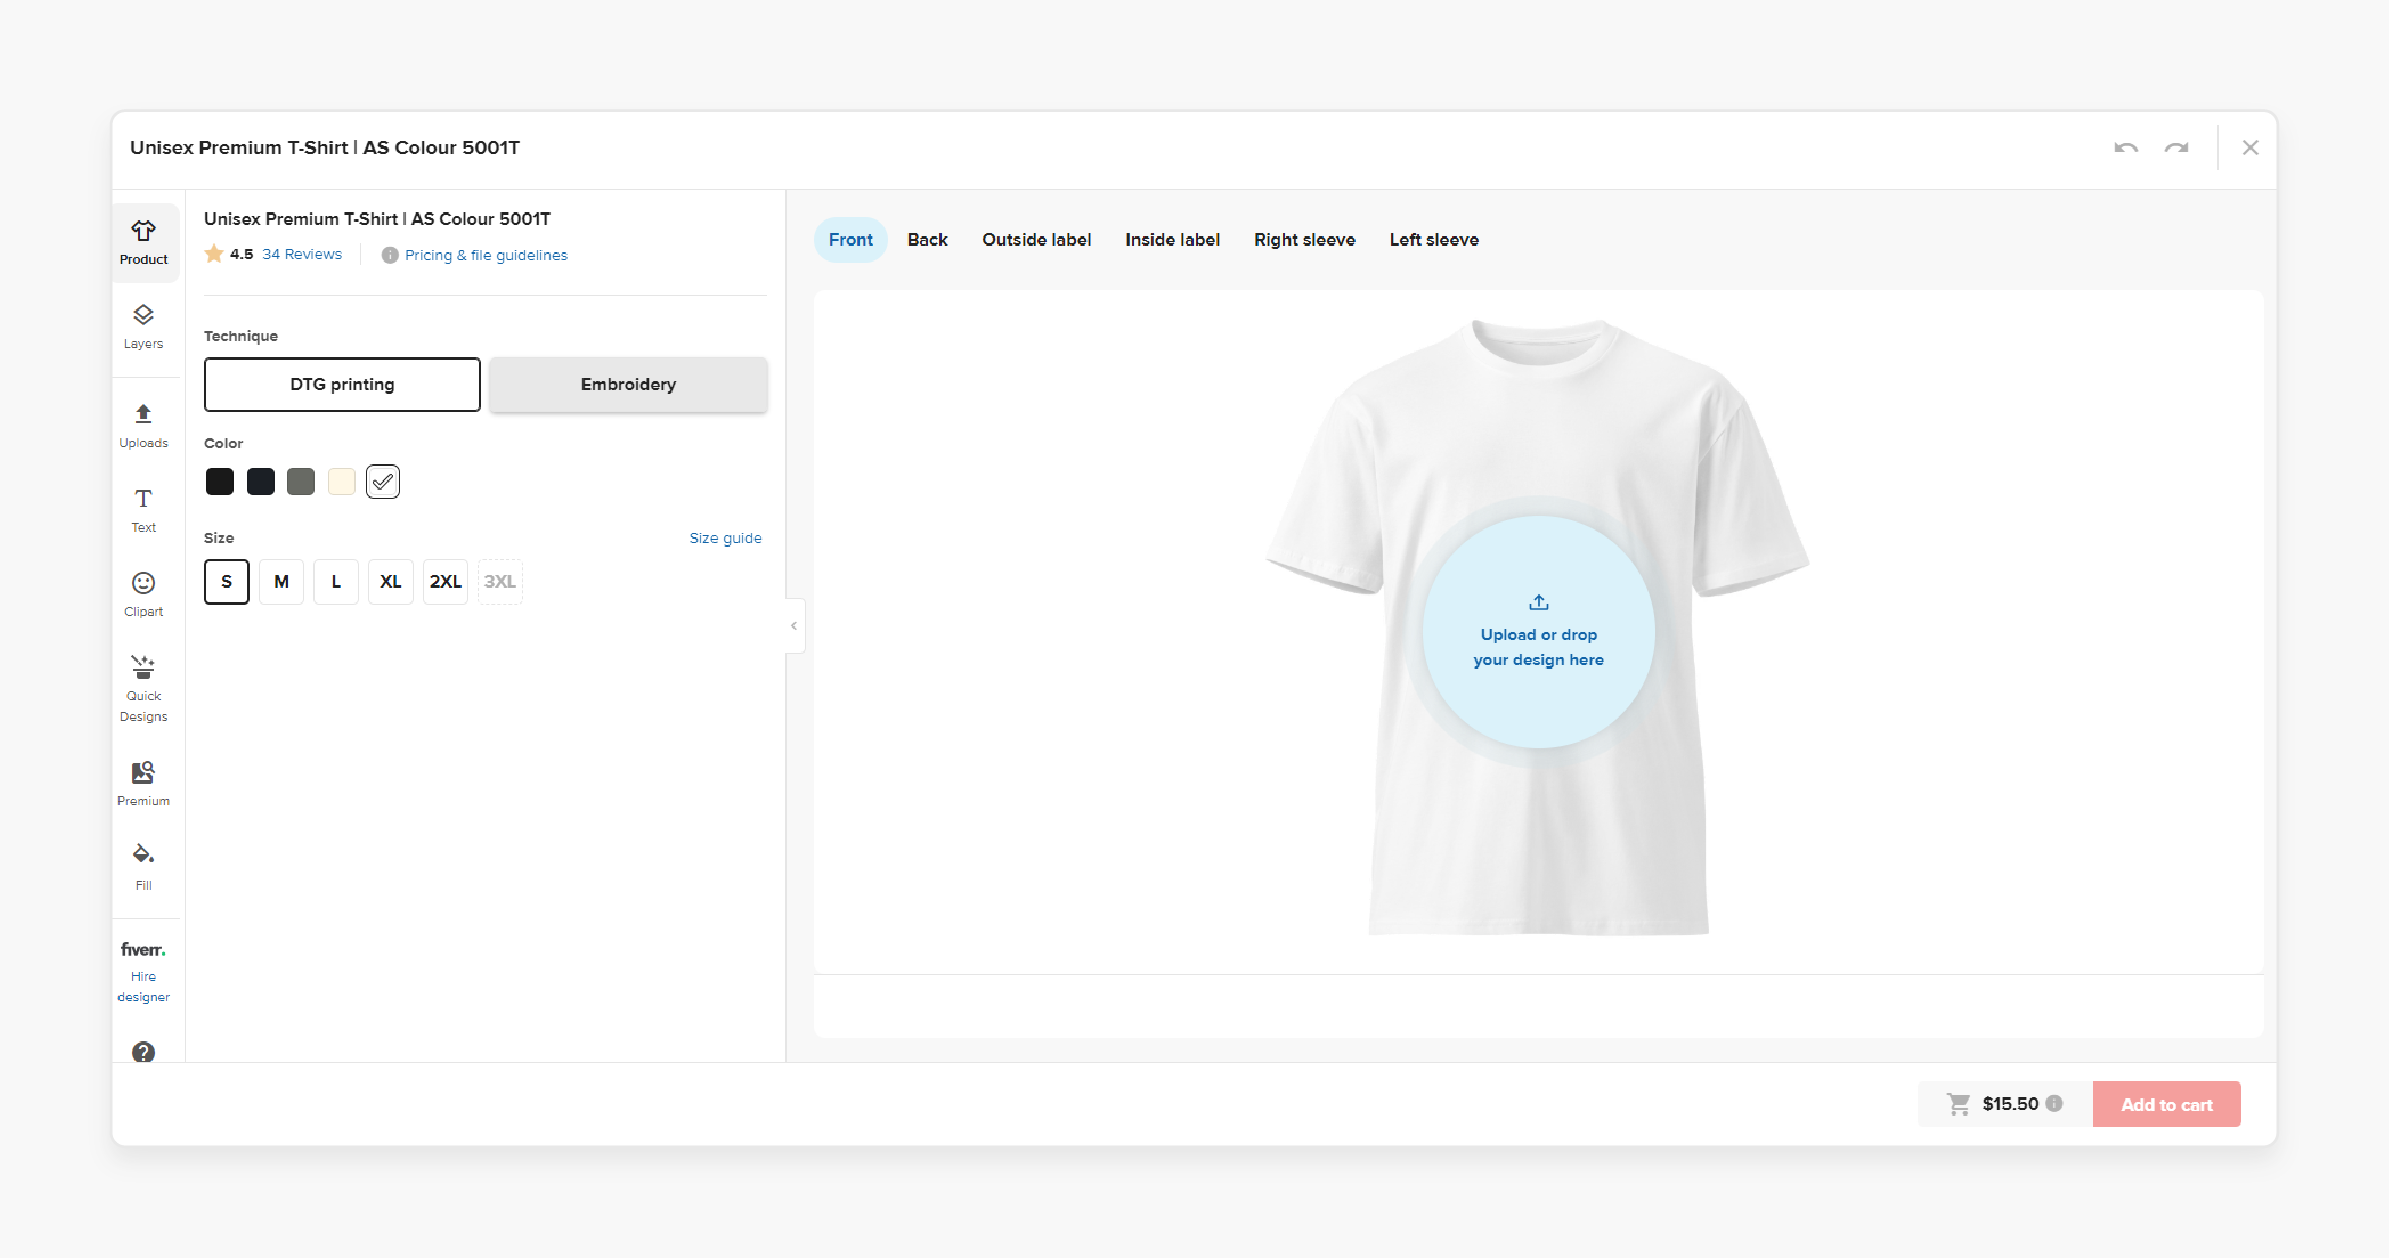2389x1258 pixels.
Task: Select size XL
Action: 389,580
